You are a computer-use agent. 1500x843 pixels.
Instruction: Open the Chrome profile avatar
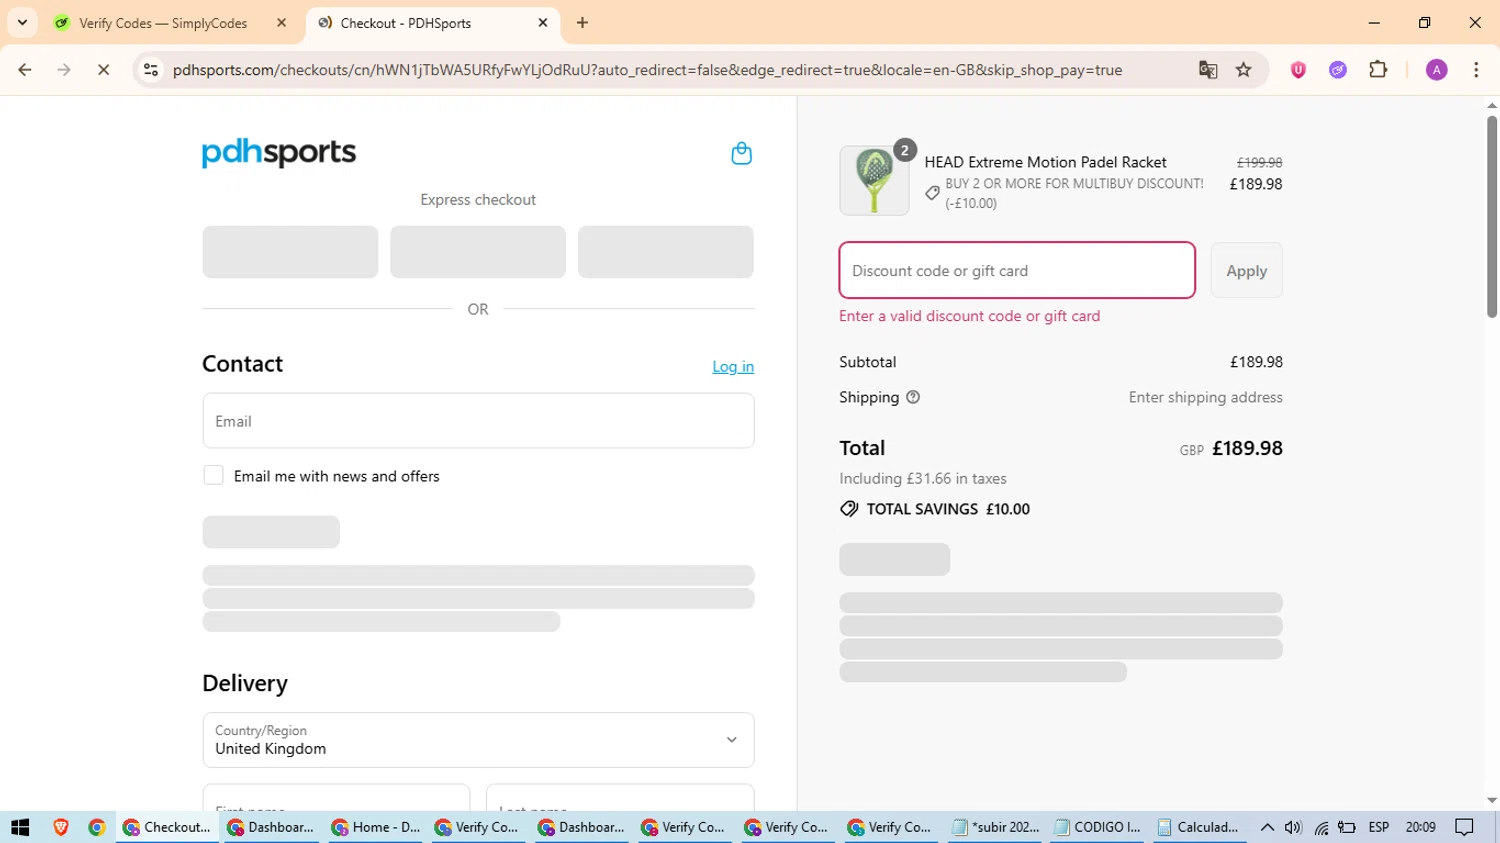tap(1437, 70)
